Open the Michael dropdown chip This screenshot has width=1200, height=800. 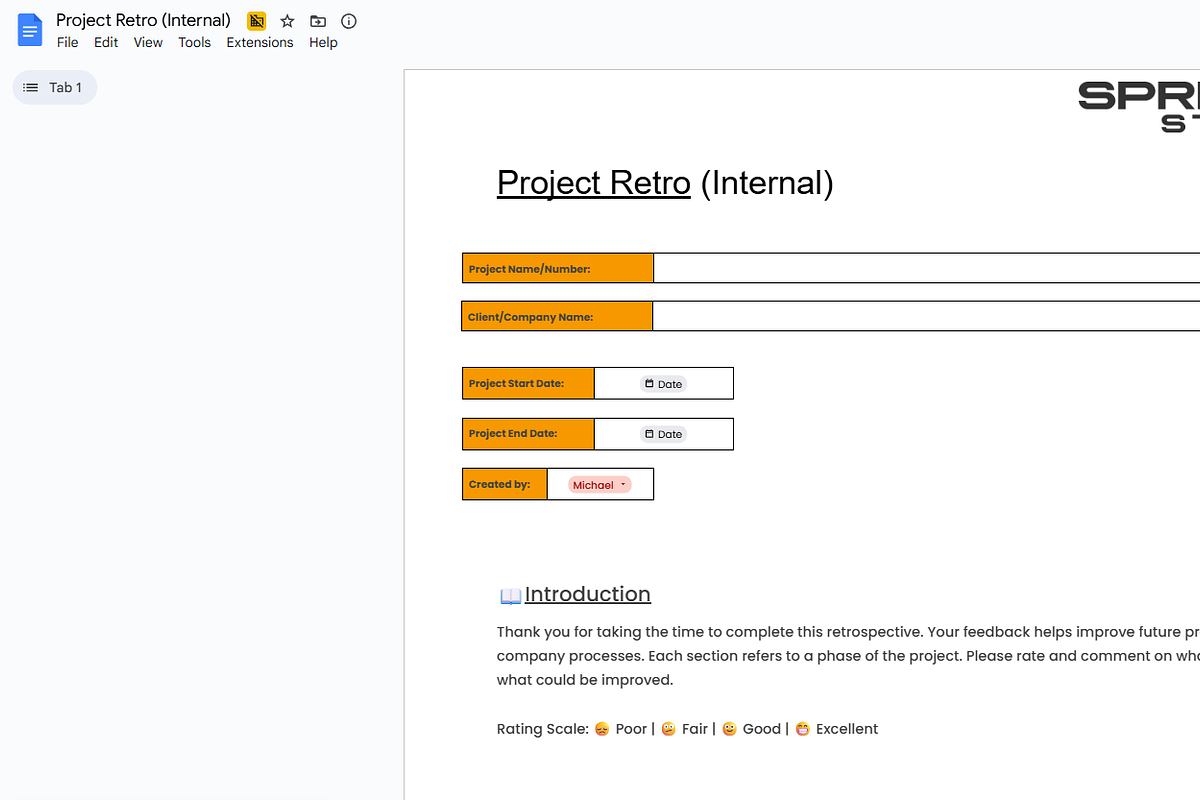pyautogui.click(x=600, y=485)
